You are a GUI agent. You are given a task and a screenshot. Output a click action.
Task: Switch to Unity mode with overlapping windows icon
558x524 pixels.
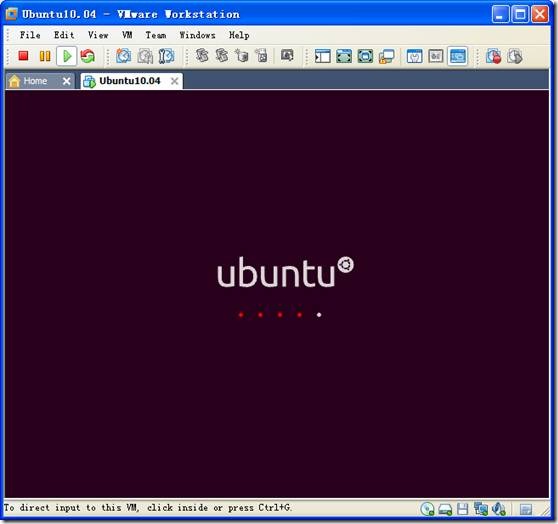point(386,56)
